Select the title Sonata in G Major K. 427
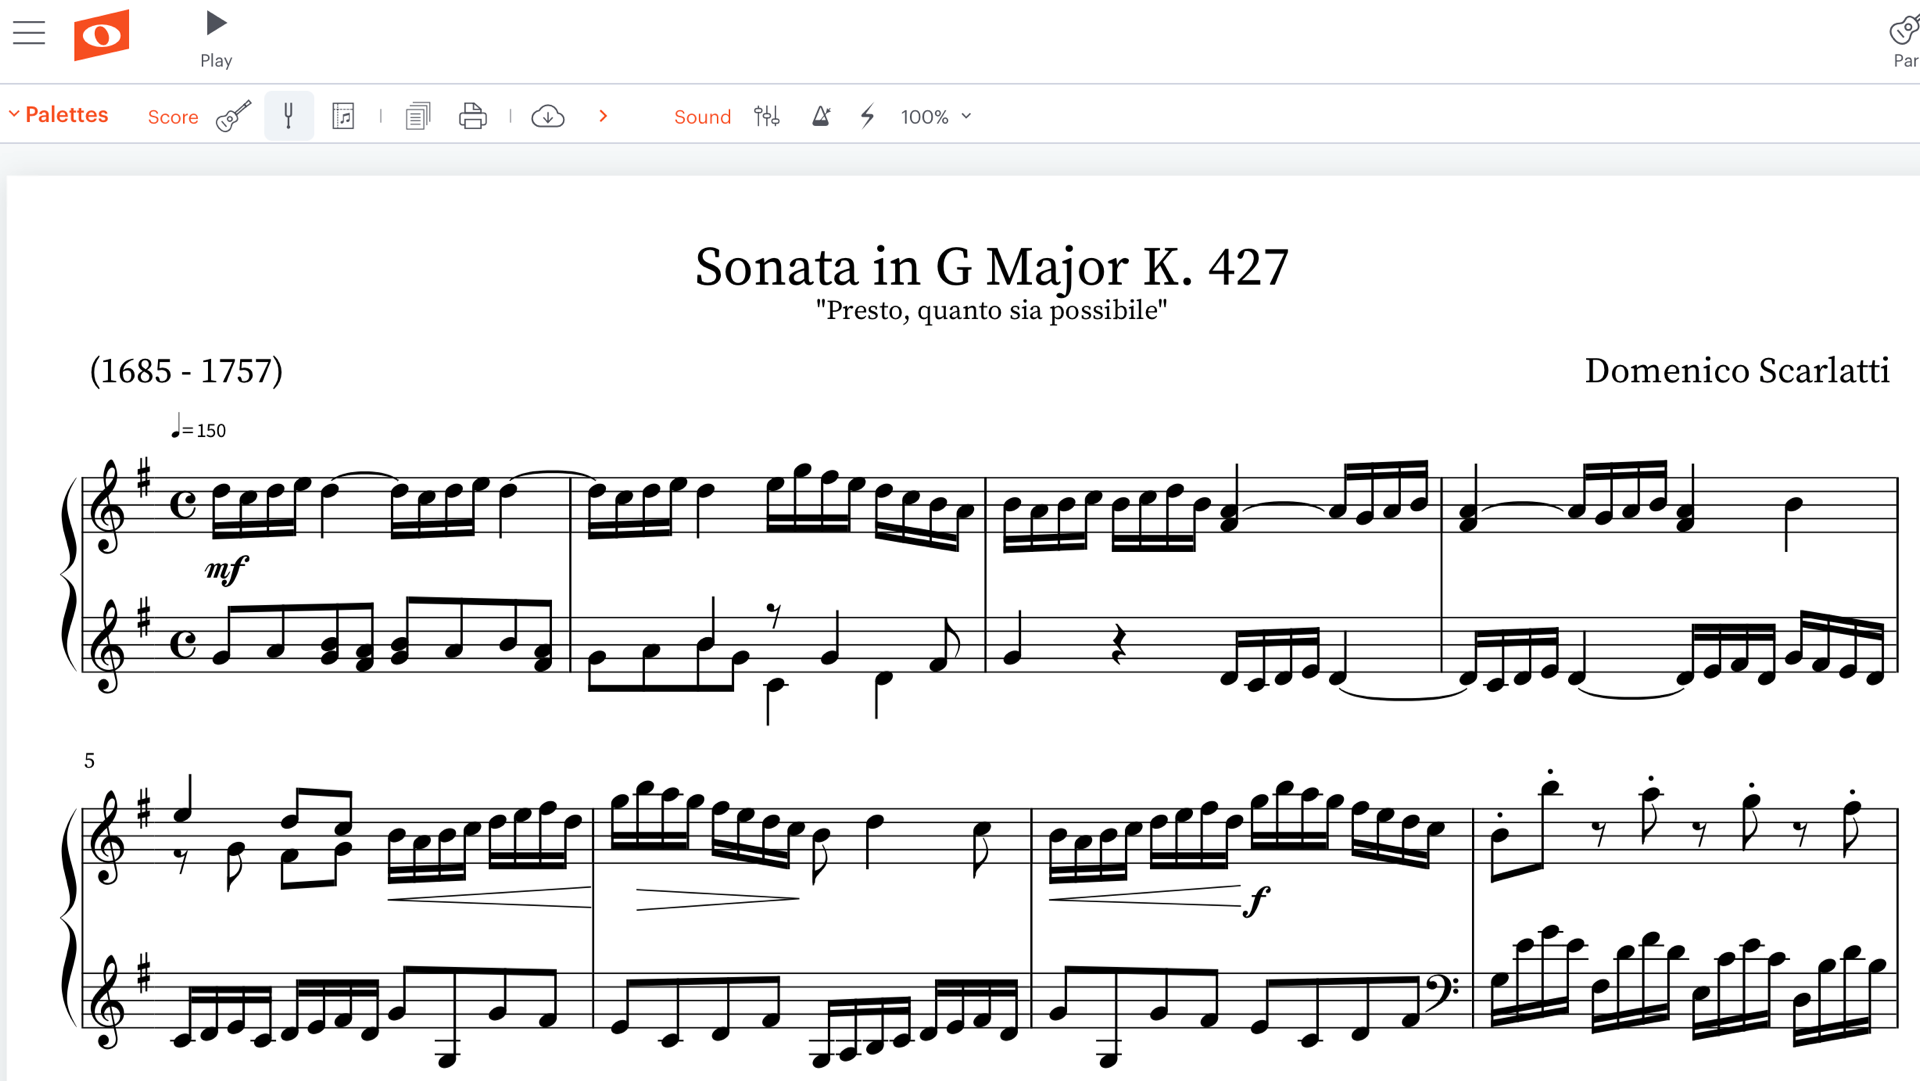The width and height of the screenshot is (1920, 1081). 991,267
